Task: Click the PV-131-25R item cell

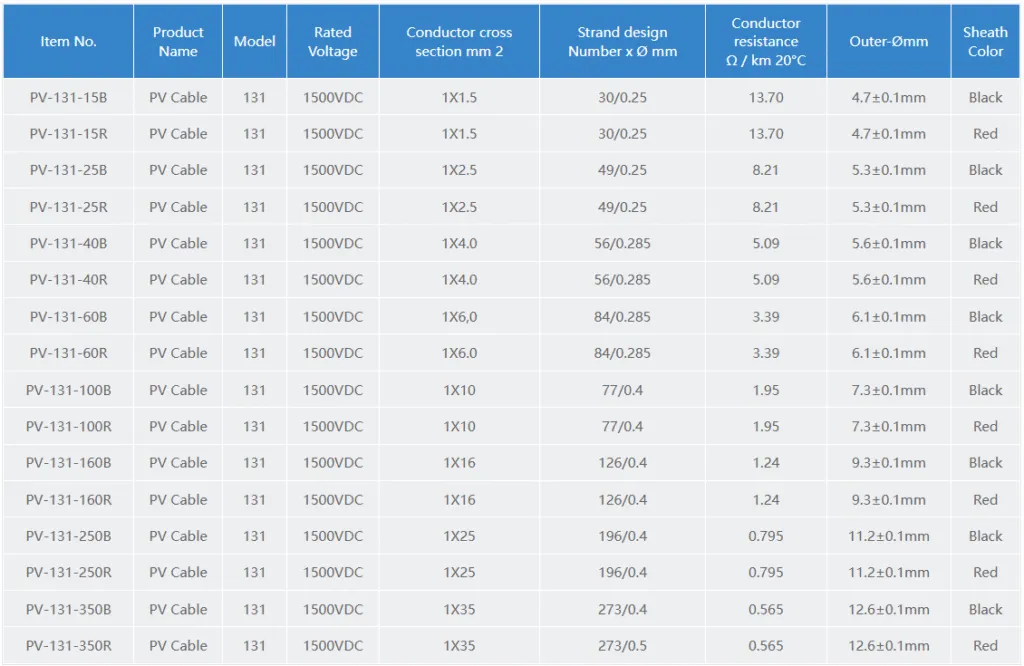Action: click(x=68, y=207)
